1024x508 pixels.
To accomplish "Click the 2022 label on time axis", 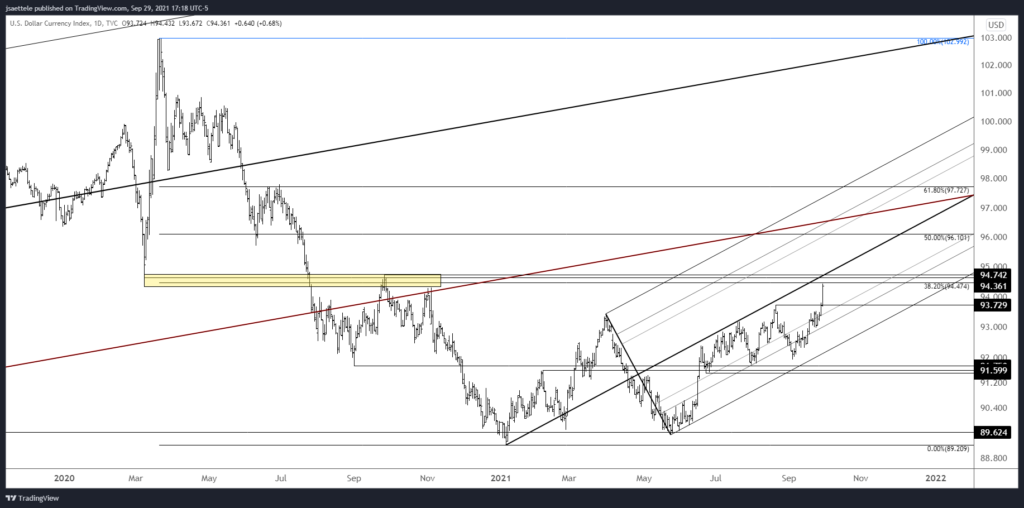I will pos(937,477).
